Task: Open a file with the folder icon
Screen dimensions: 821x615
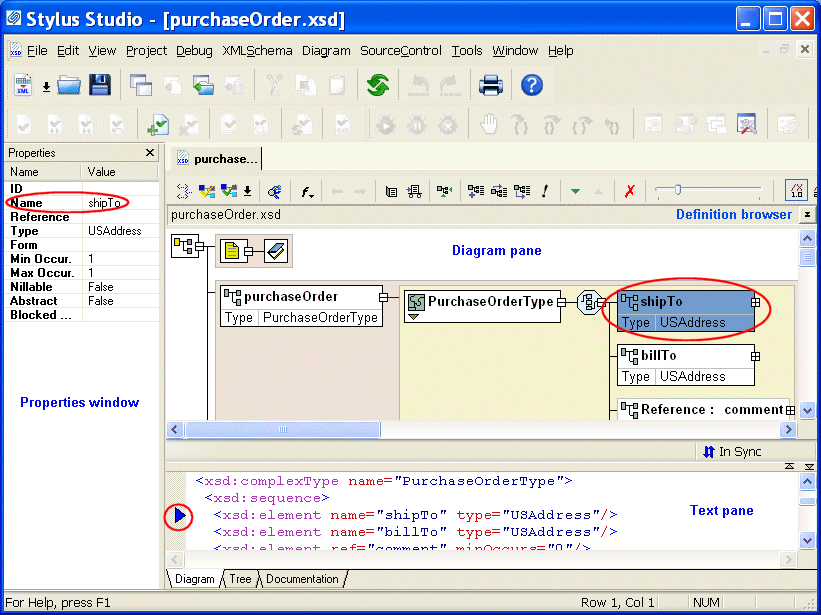Action: pyautogui.click(x=69, y=86)
